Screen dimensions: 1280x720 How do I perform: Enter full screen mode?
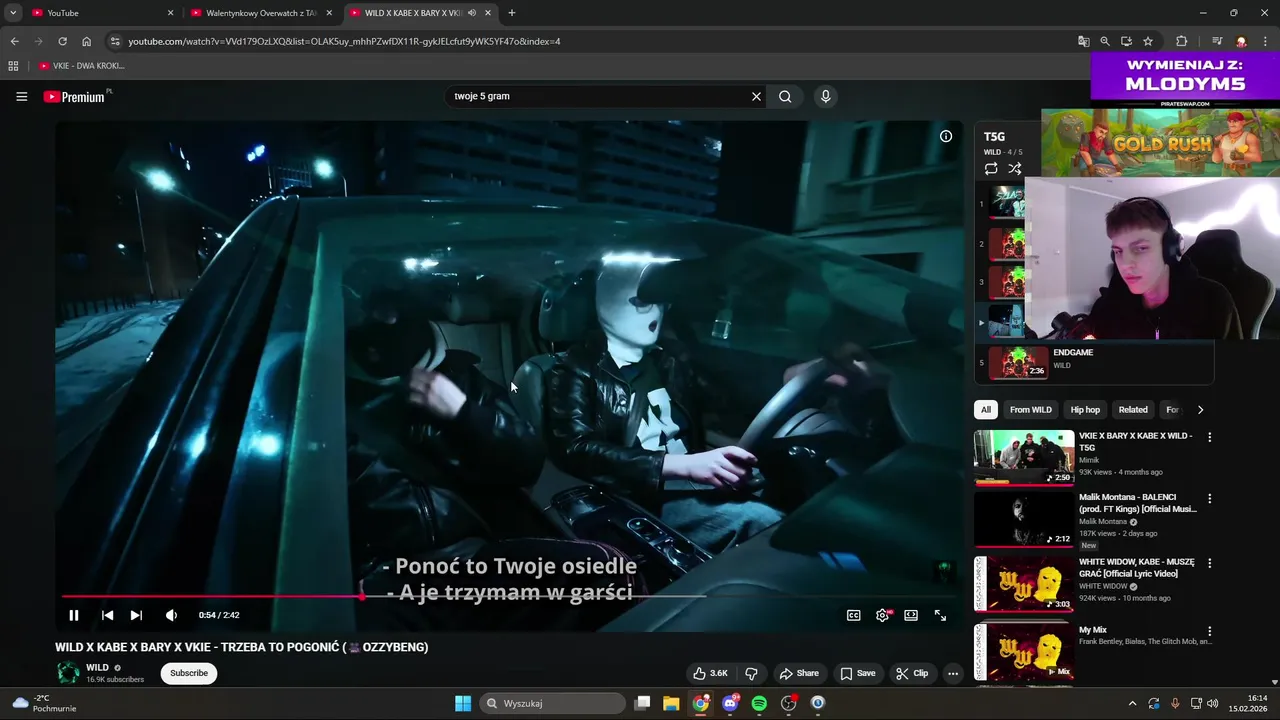940,615
